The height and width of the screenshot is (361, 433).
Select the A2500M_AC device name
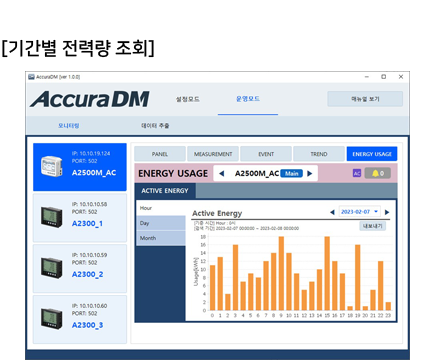[x=94, y=173]
